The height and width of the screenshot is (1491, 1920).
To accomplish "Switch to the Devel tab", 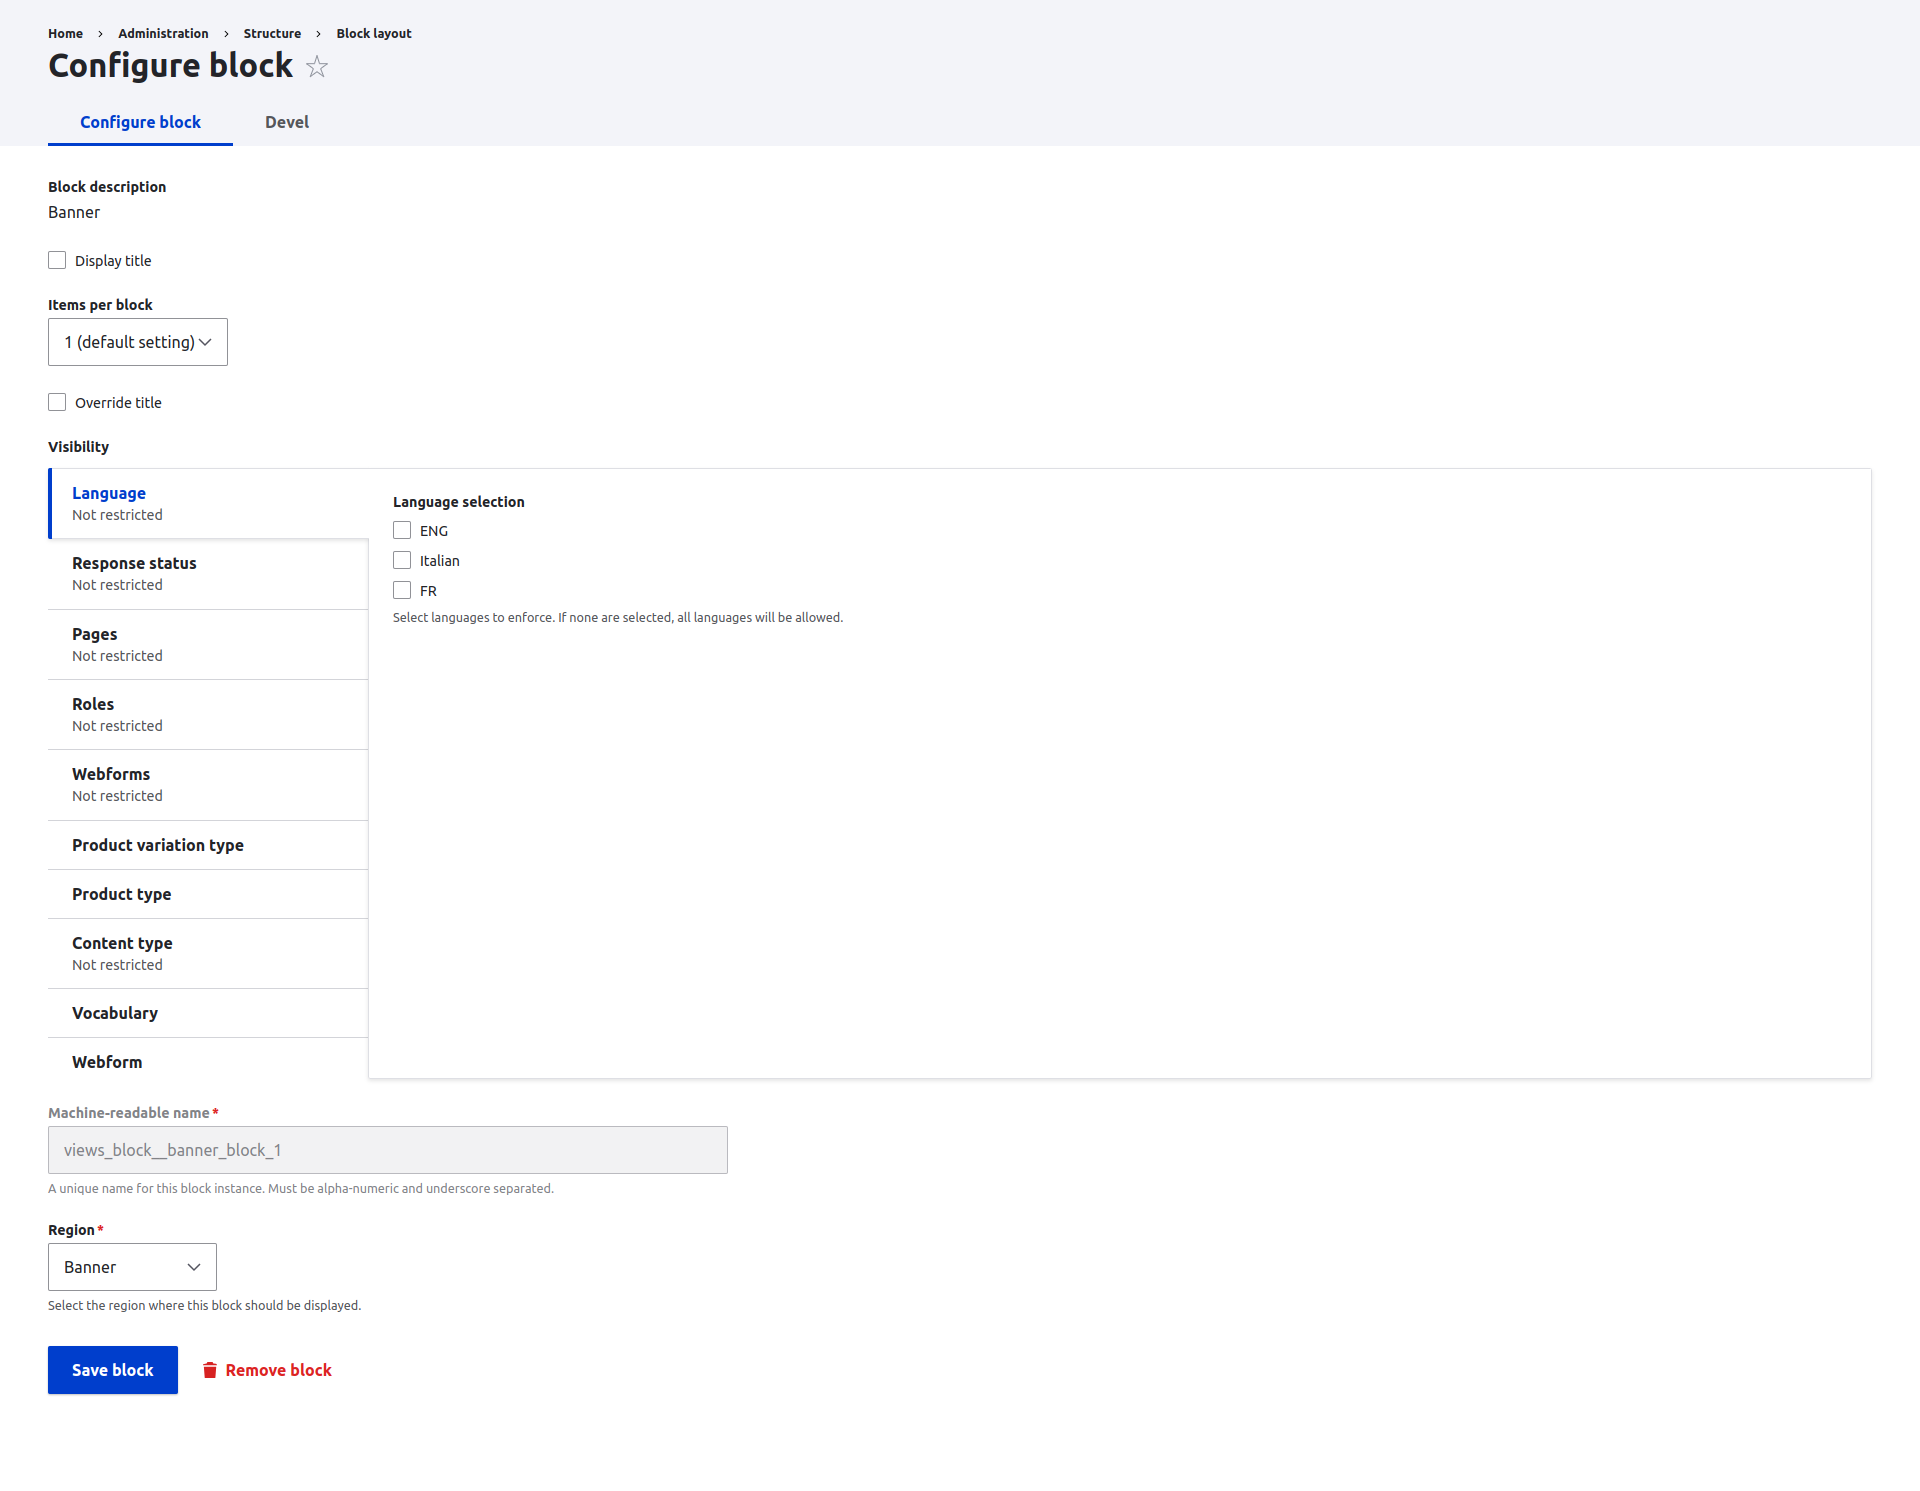I will click(x=287, y=122).
